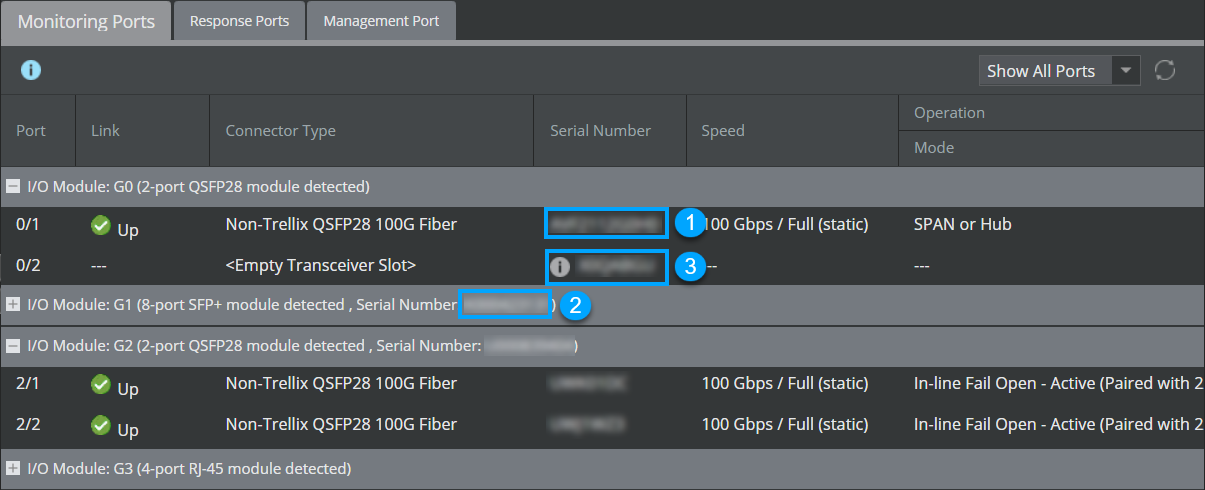Switch to Monitoring Ports tab
The width and height of the screenshot is (1205, 490).
(x=86, y=21)
